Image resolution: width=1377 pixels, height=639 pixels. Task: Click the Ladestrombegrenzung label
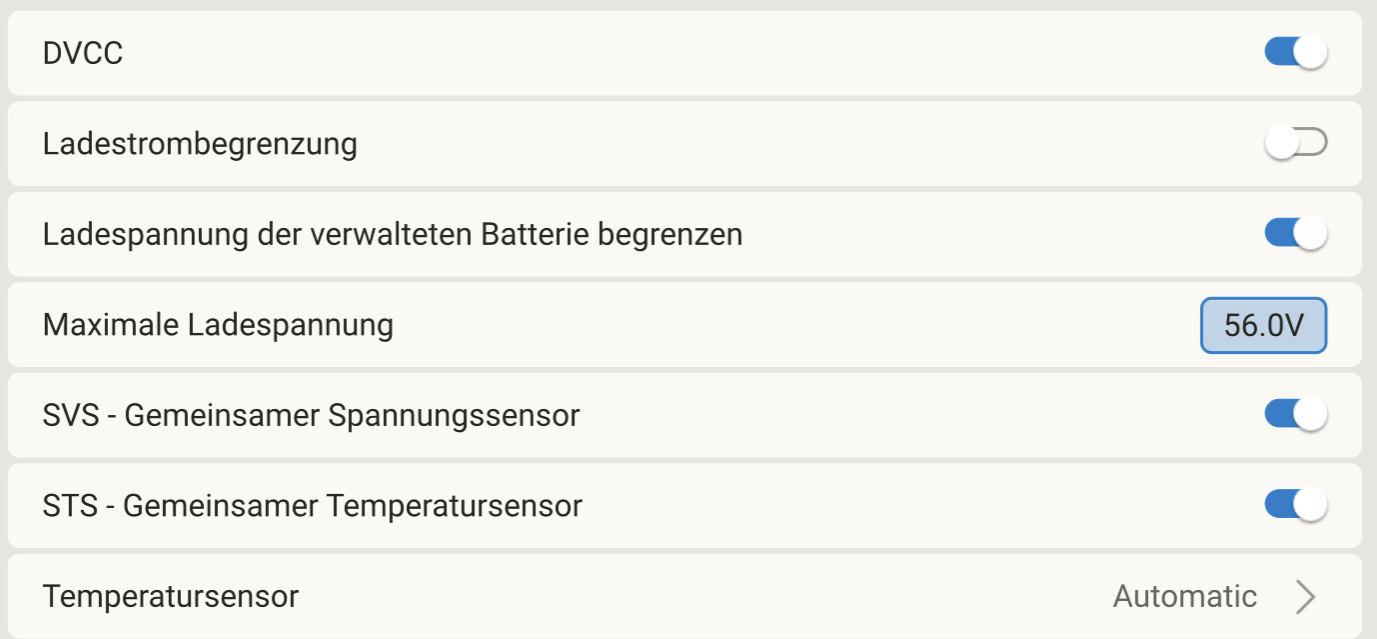point(200,144)
